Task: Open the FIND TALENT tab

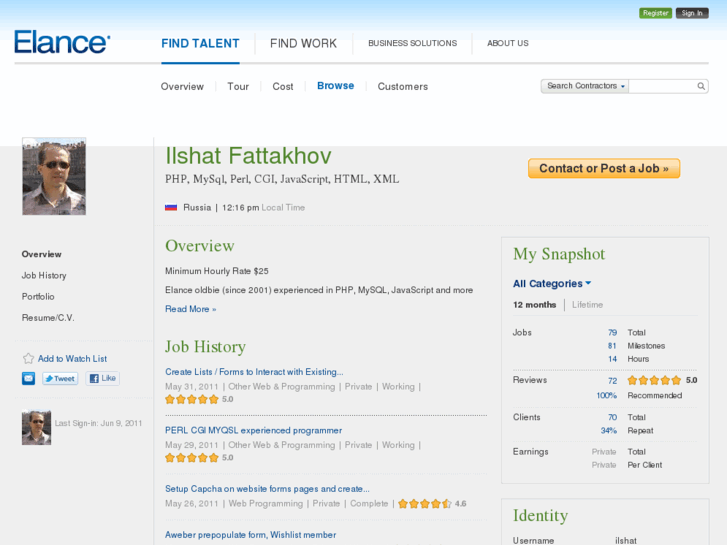Action: (x=200, y=44)
